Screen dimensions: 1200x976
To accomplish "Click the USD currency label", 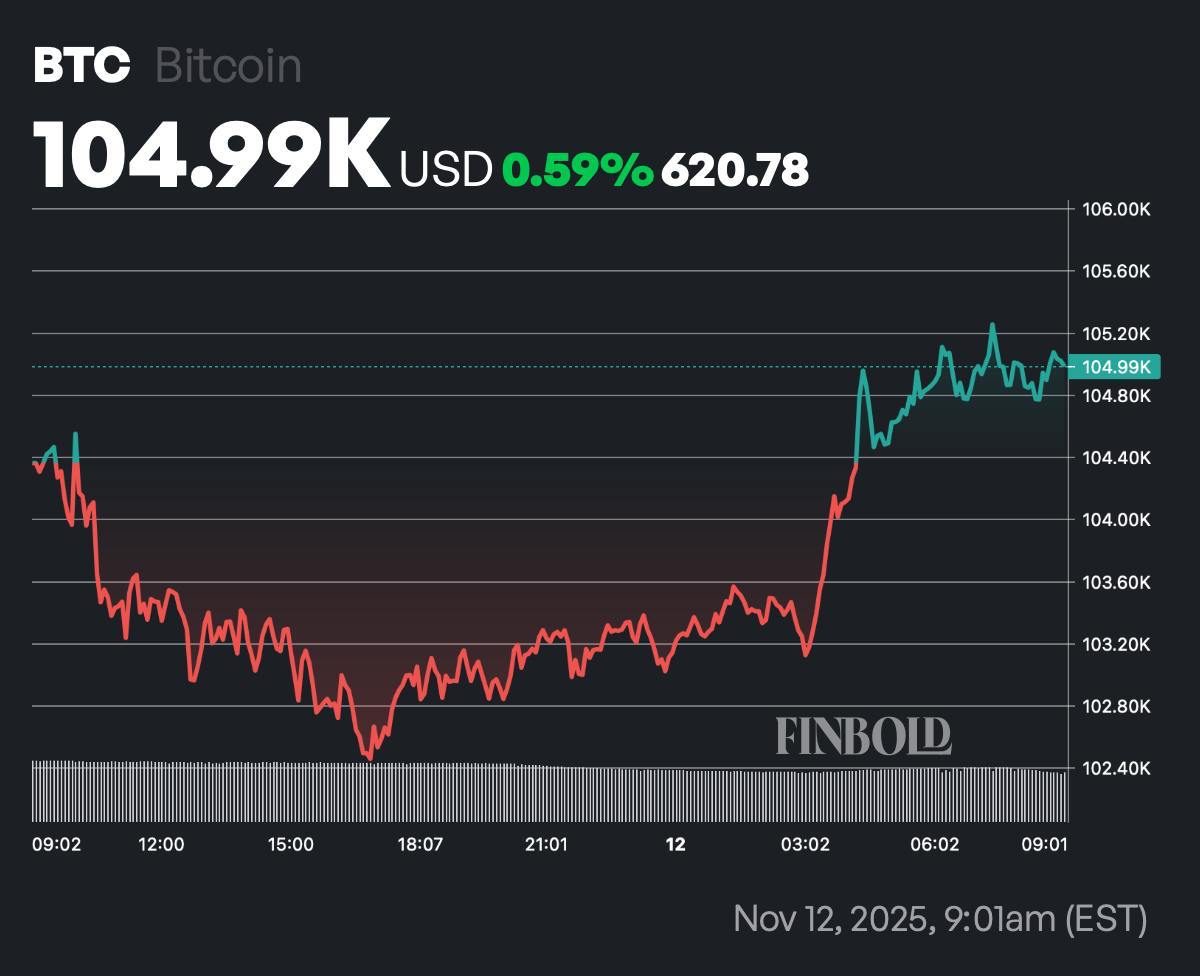I will point(446,170).
